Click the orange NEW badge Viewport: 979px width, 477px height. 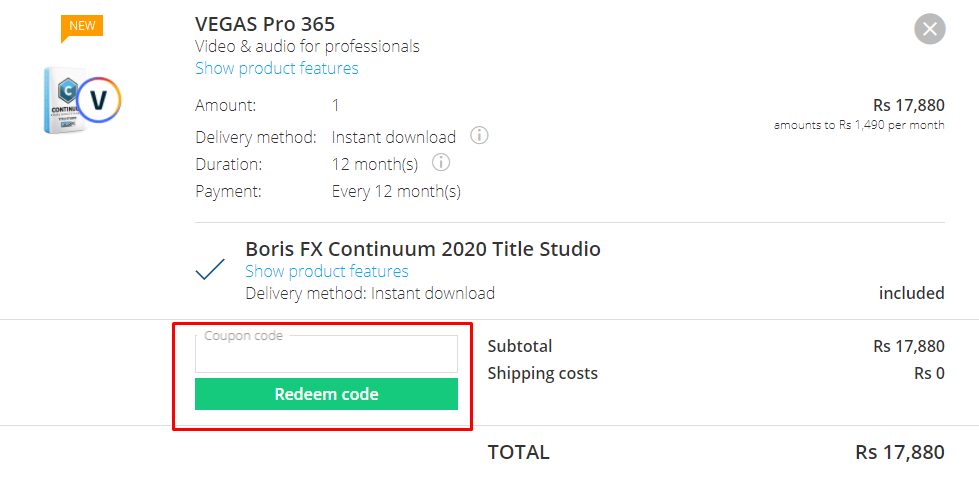82,26
